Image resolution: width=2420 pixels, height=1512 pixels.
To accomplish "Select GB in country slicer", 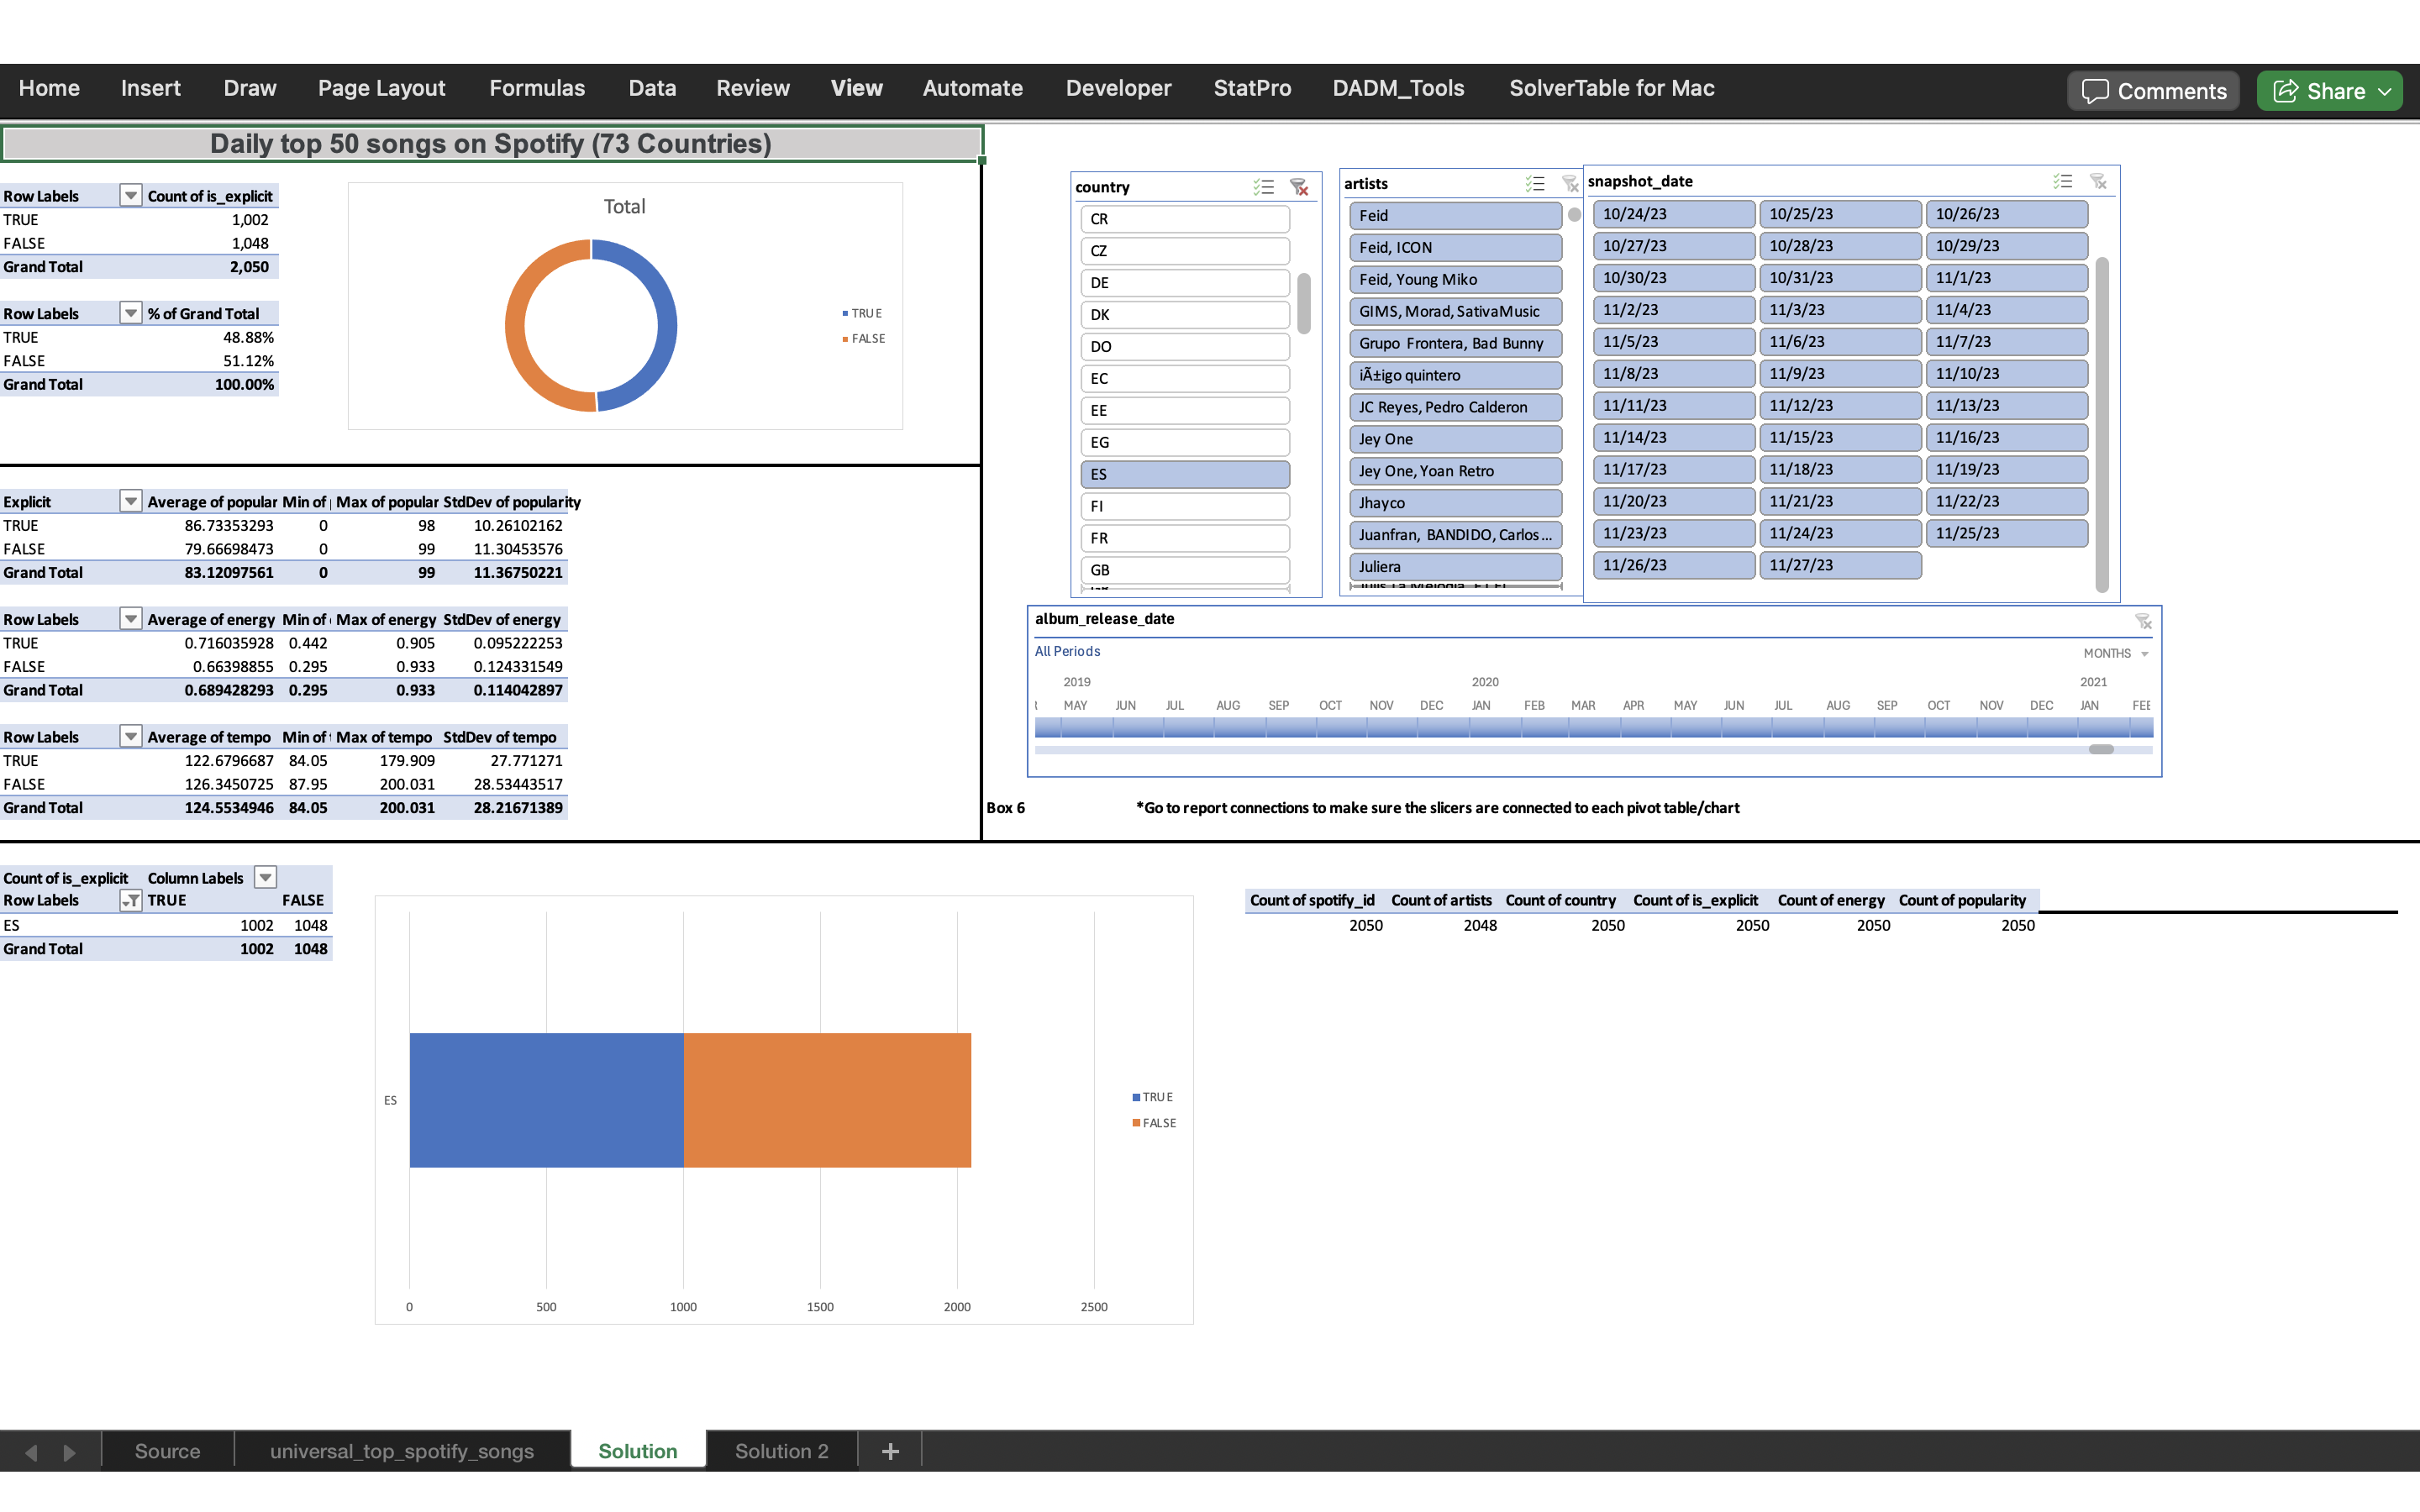I will tap(1185, 570).
